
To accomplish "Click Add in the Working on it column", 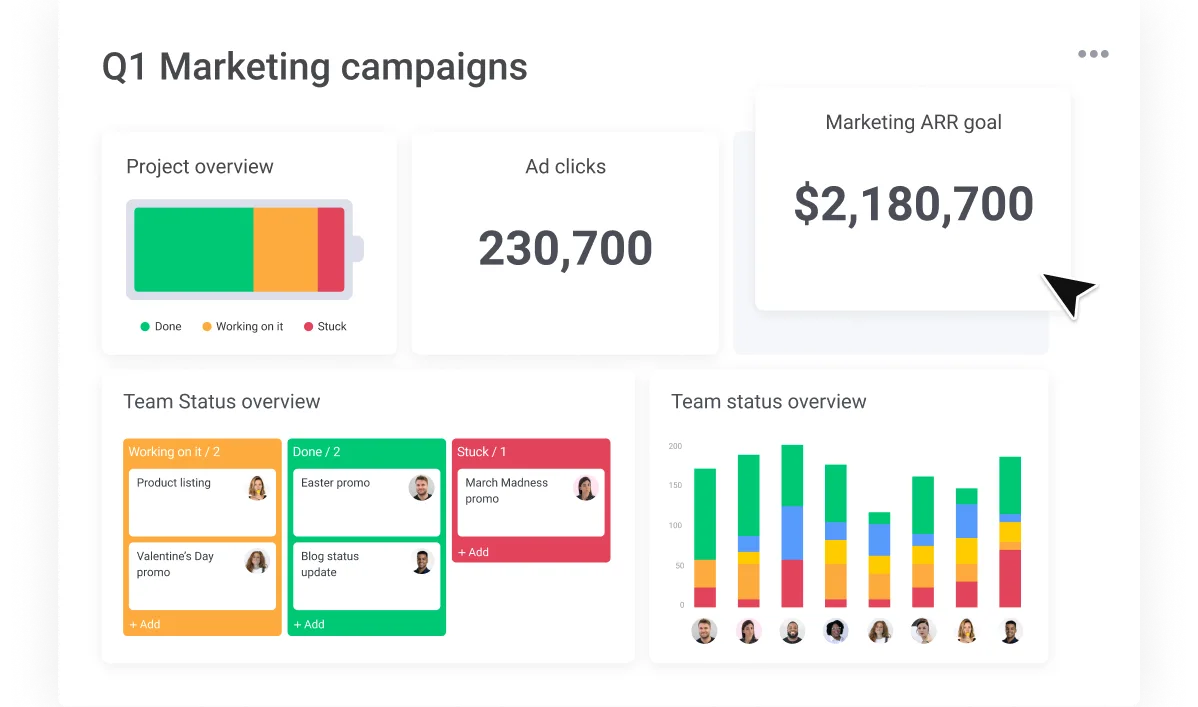I will pos(144,624).
